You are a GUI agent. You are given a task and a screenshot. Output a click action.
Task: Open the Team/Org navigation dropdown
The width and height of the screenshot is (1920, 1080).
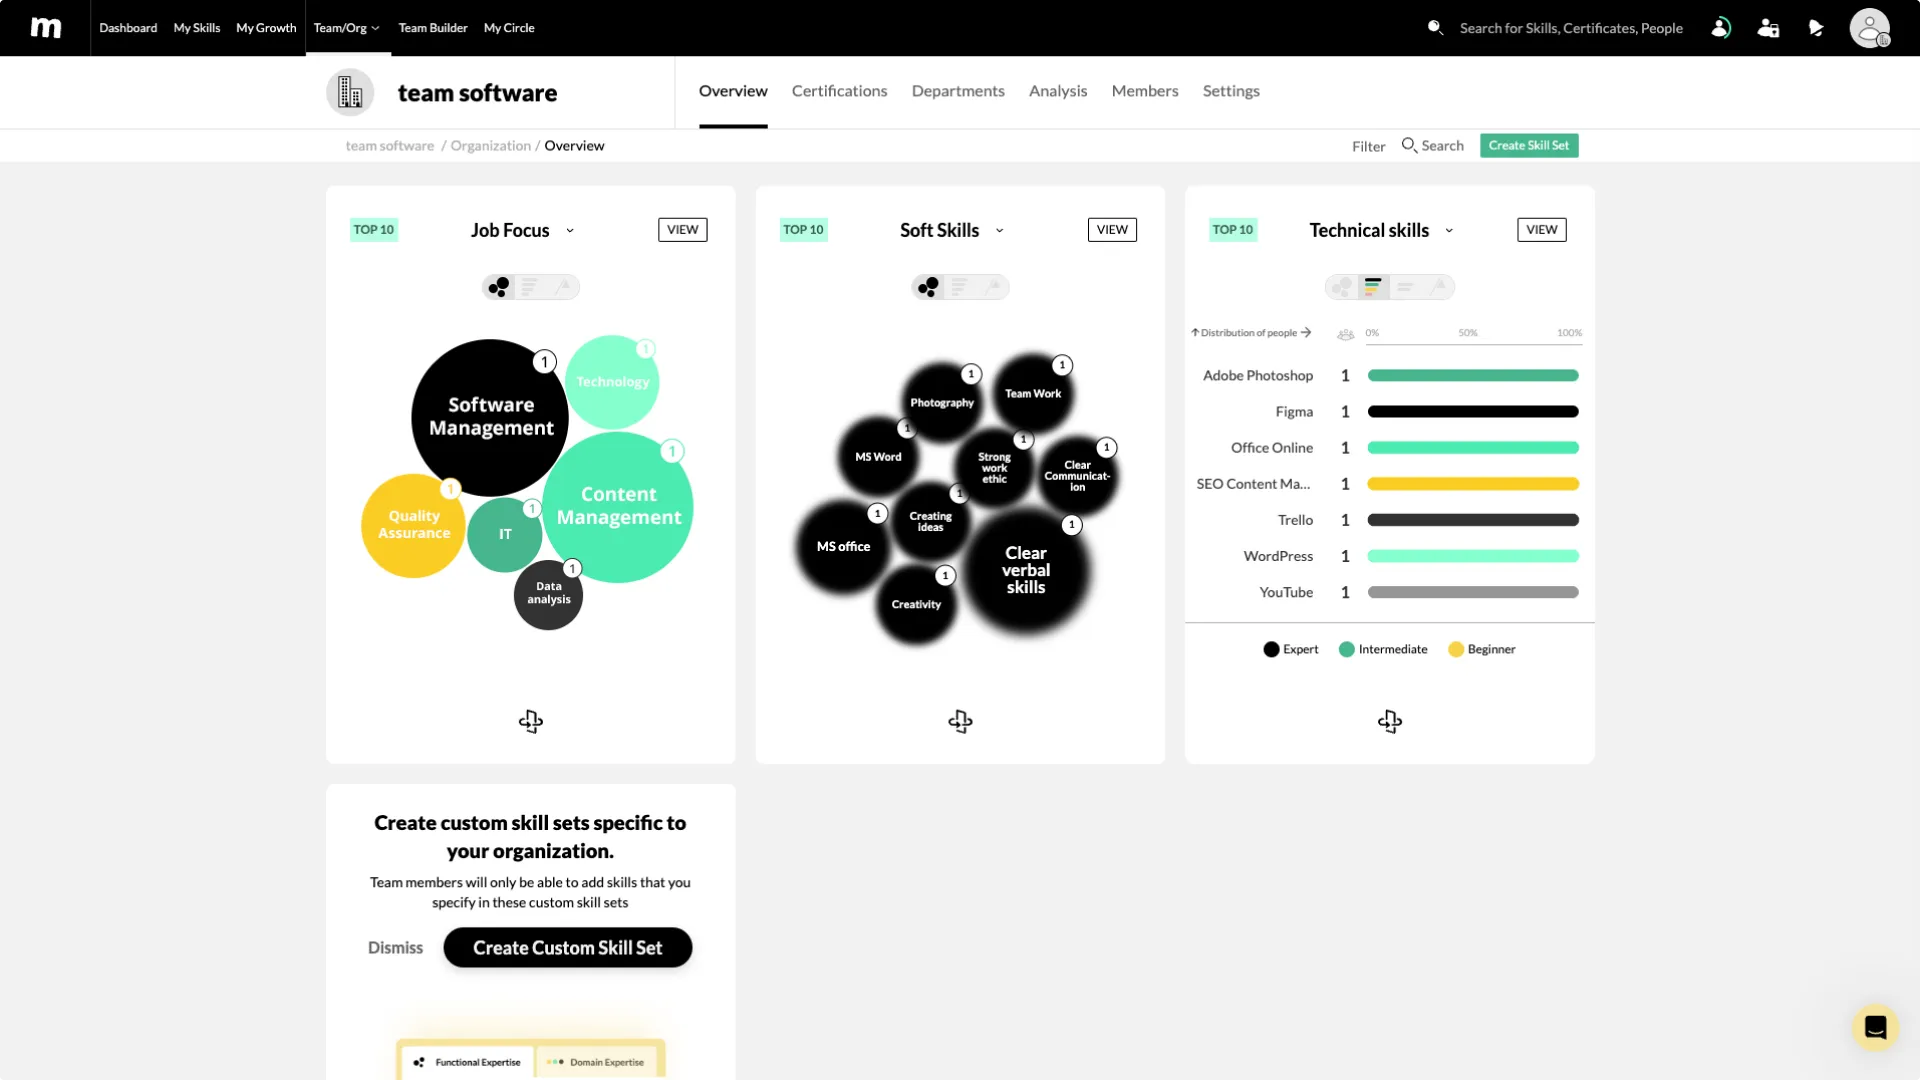click(346, 28)
